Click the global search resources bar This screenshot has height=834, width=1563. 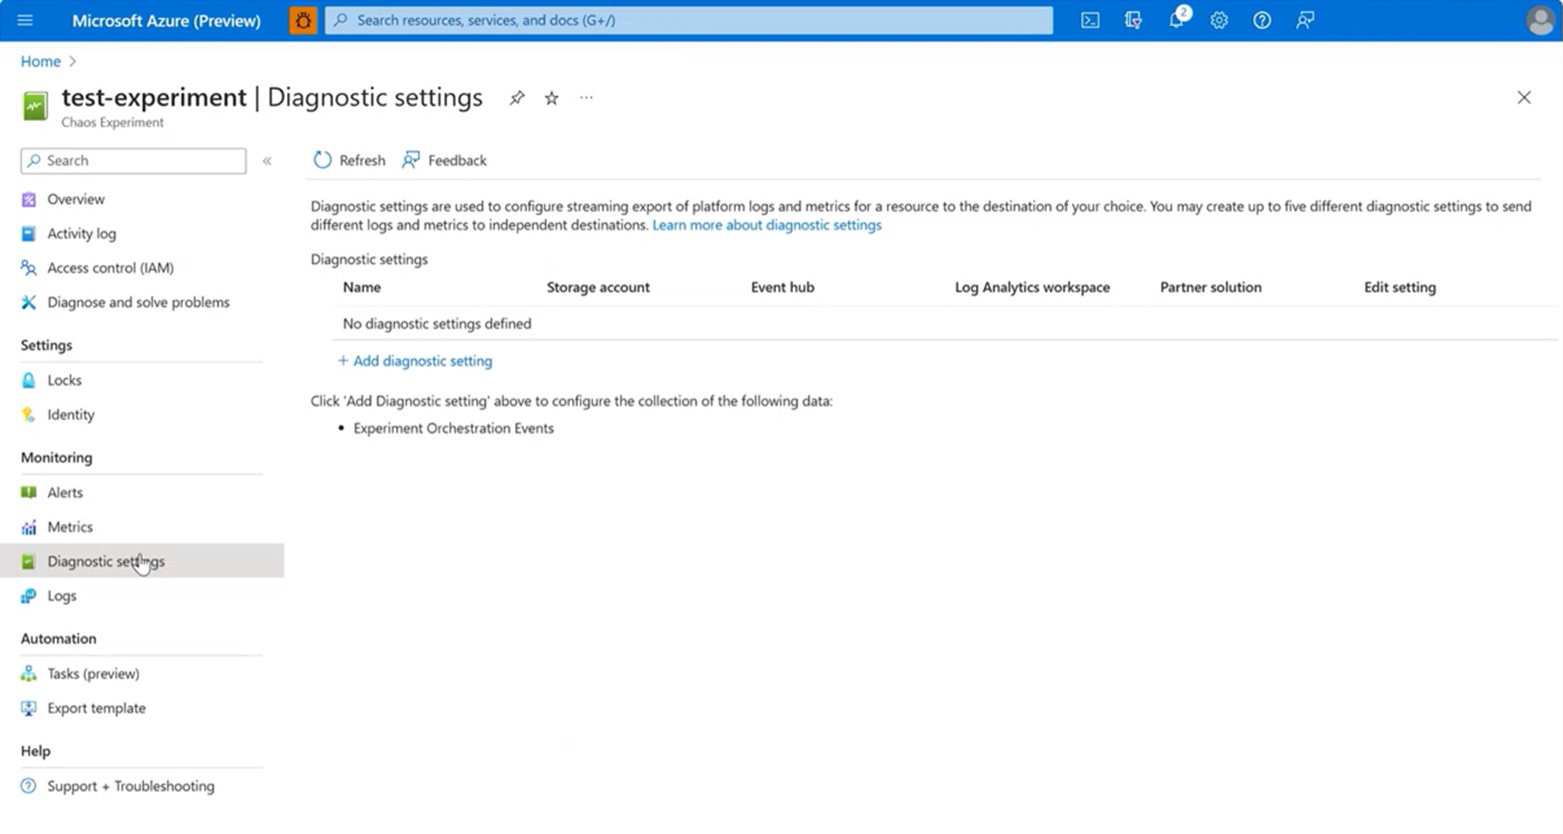(688, 20)
